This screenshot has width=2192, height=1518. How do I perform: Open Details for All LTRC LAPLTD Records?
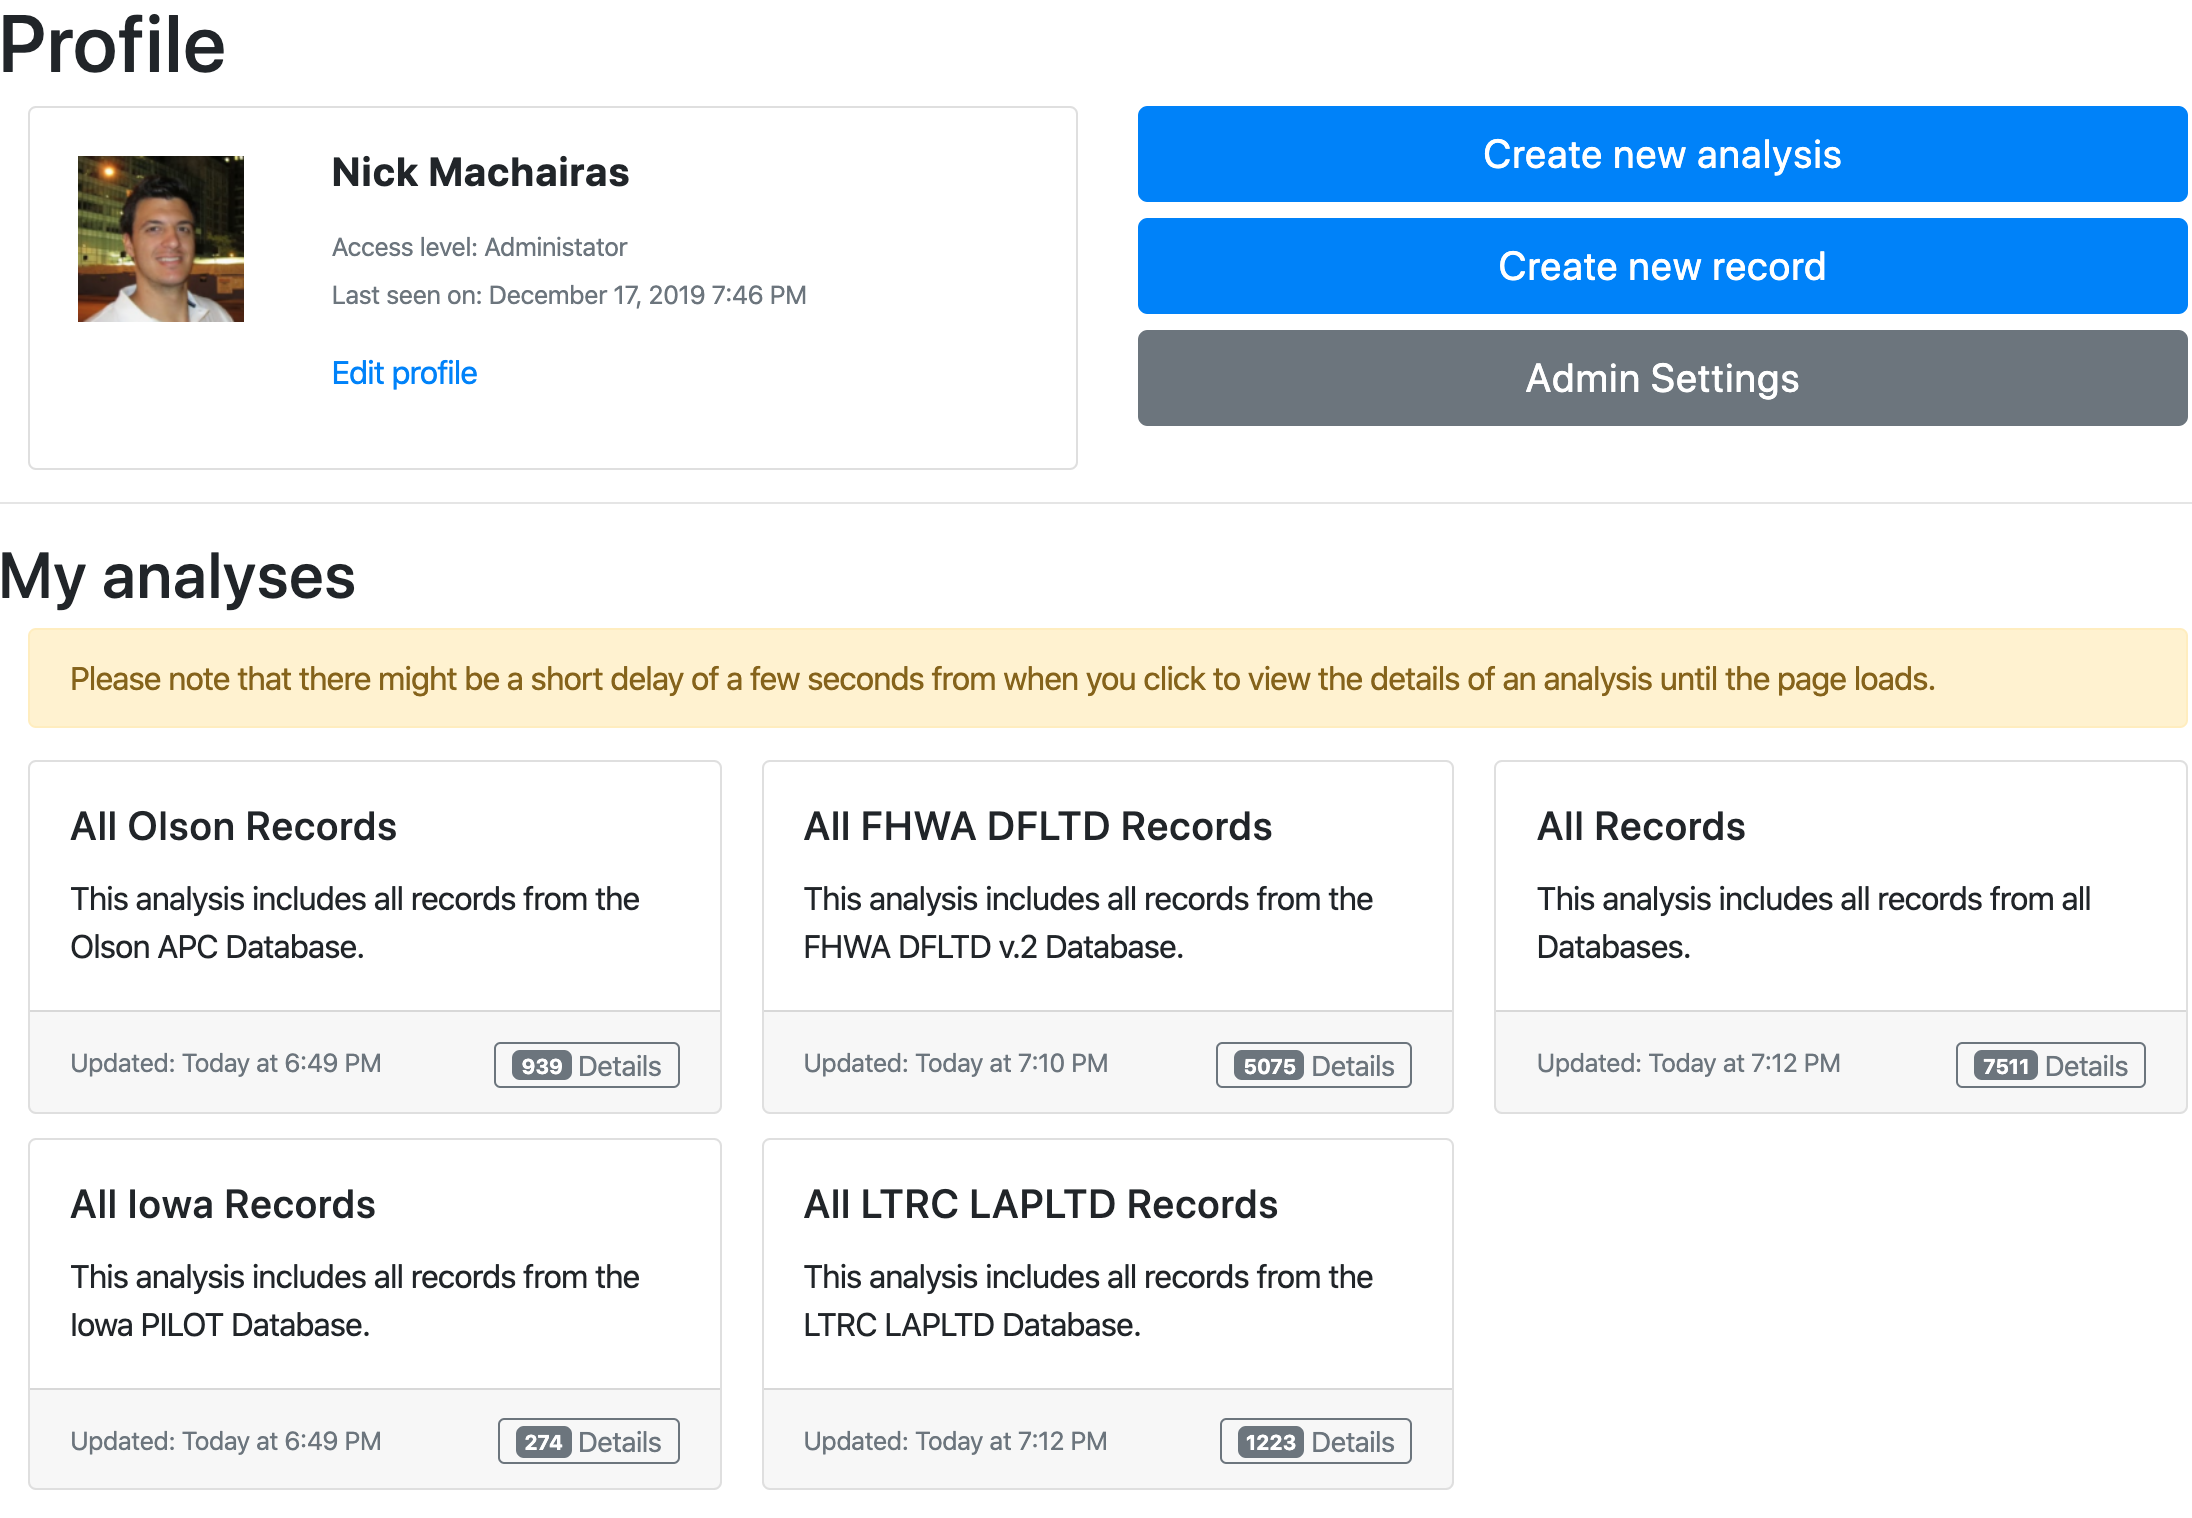coord(1316,1441)
